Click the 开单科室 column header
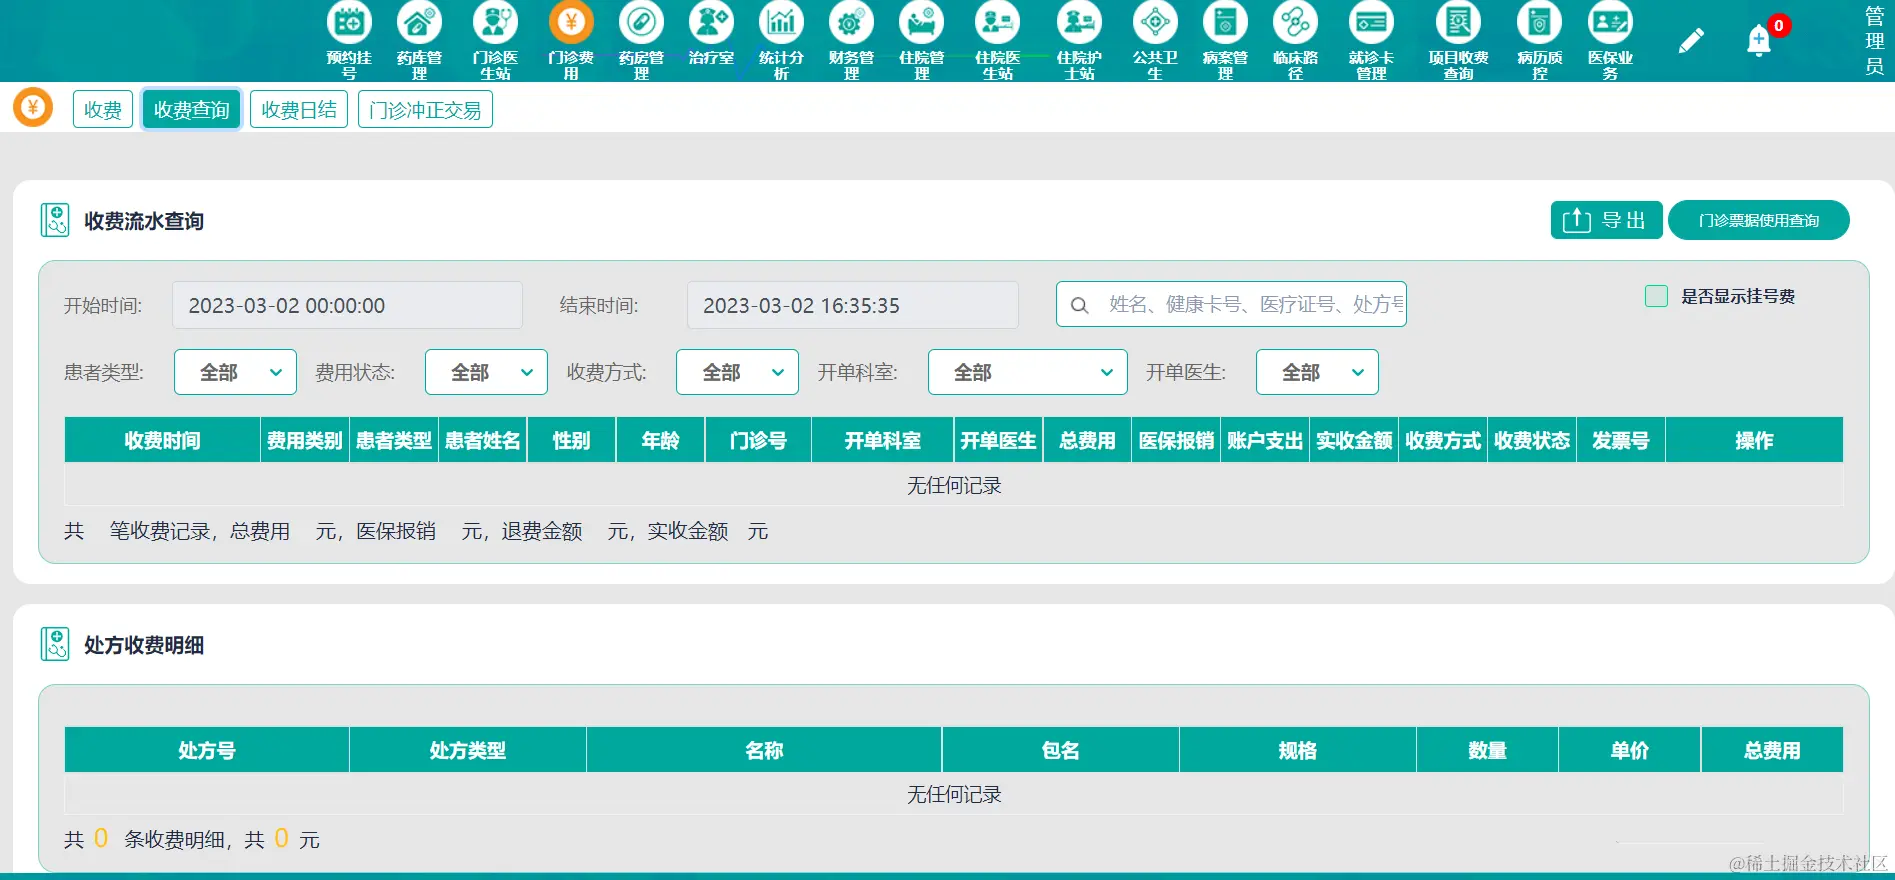 [x=883, y=440]
